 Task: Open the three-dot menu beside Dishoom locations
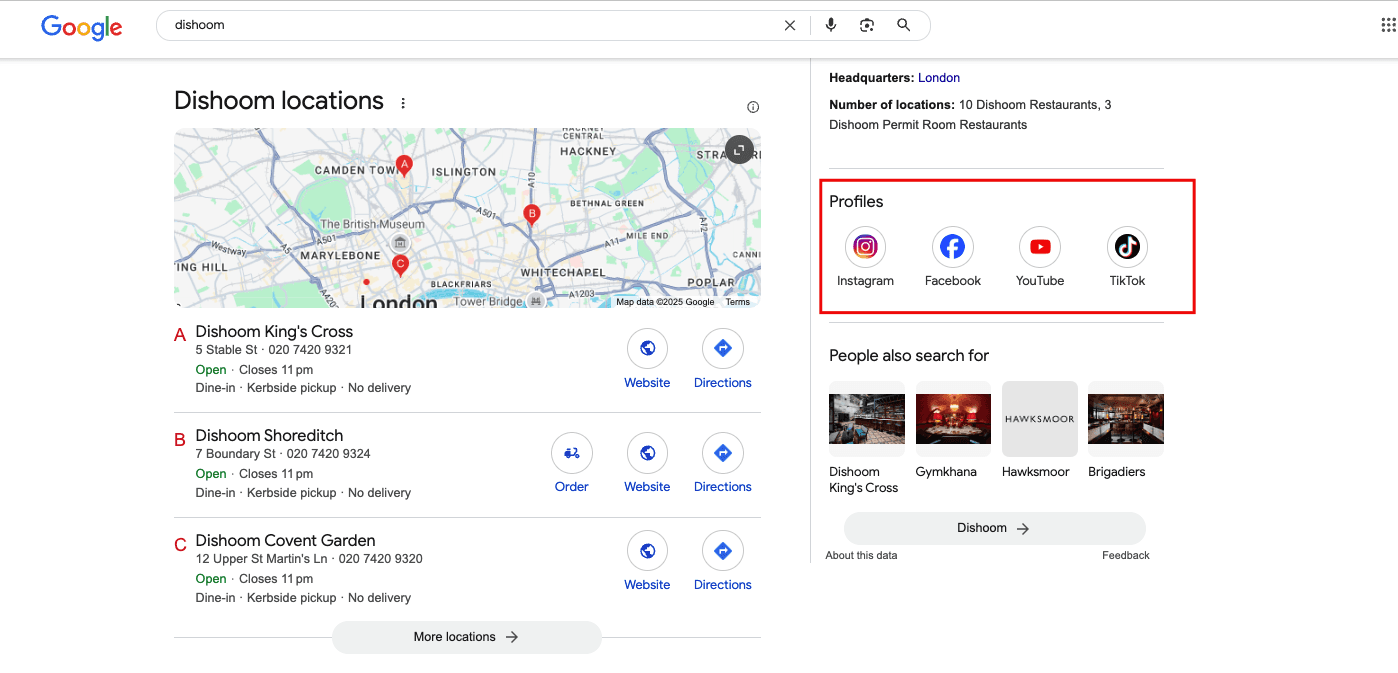click(403, 103)
